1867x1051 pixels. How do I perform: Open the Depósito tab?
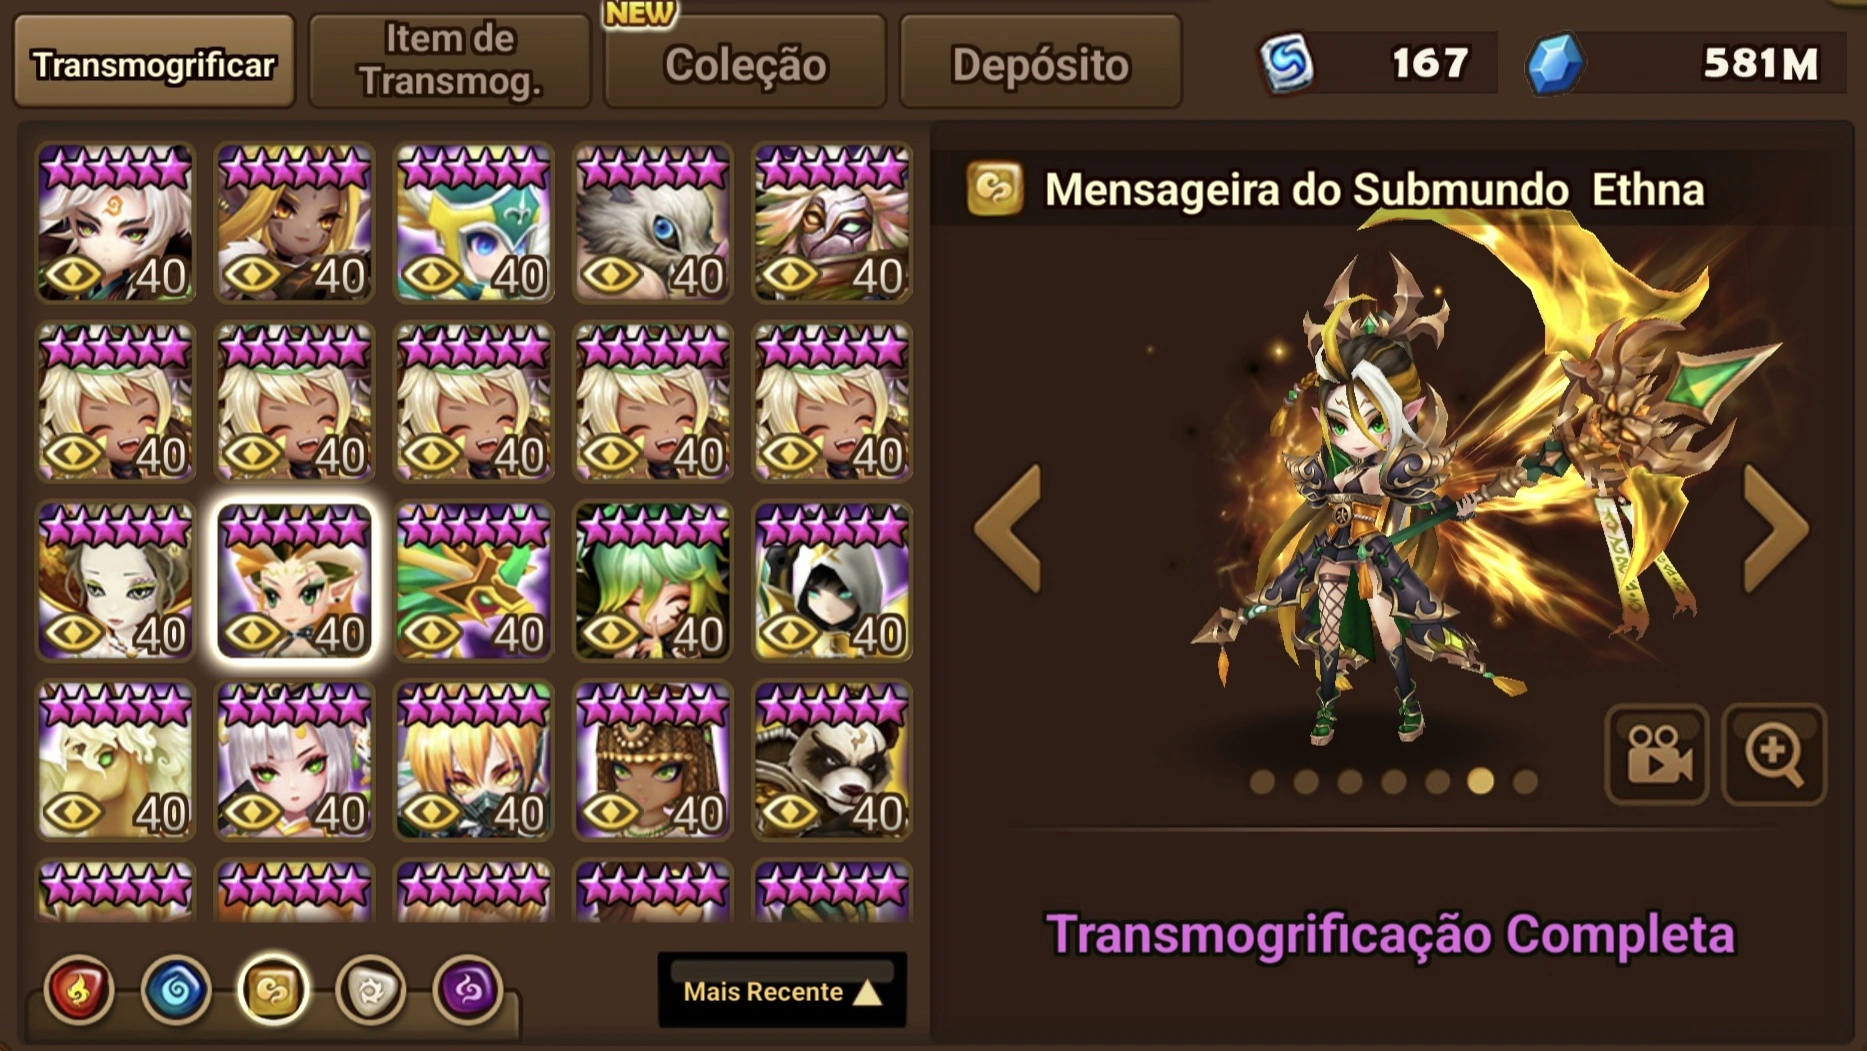click(x=1040, y=64)
